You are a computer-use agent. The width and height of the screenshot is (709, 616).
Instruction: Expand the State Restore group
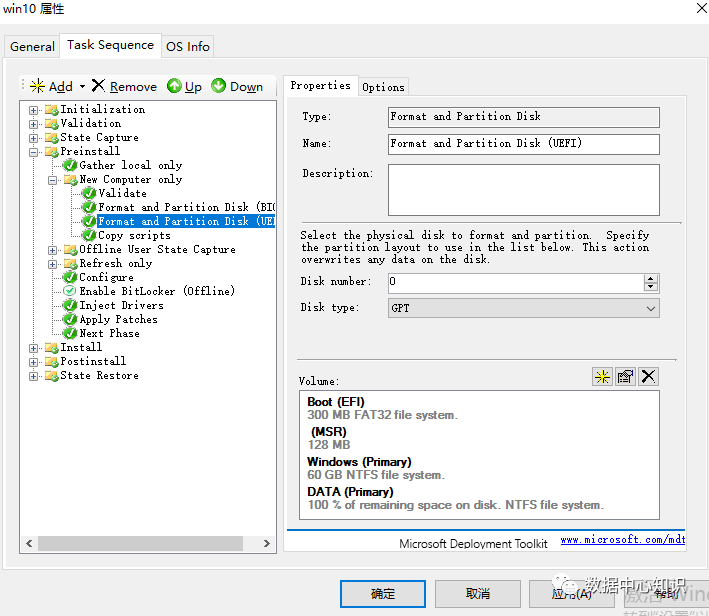[33, 376]
